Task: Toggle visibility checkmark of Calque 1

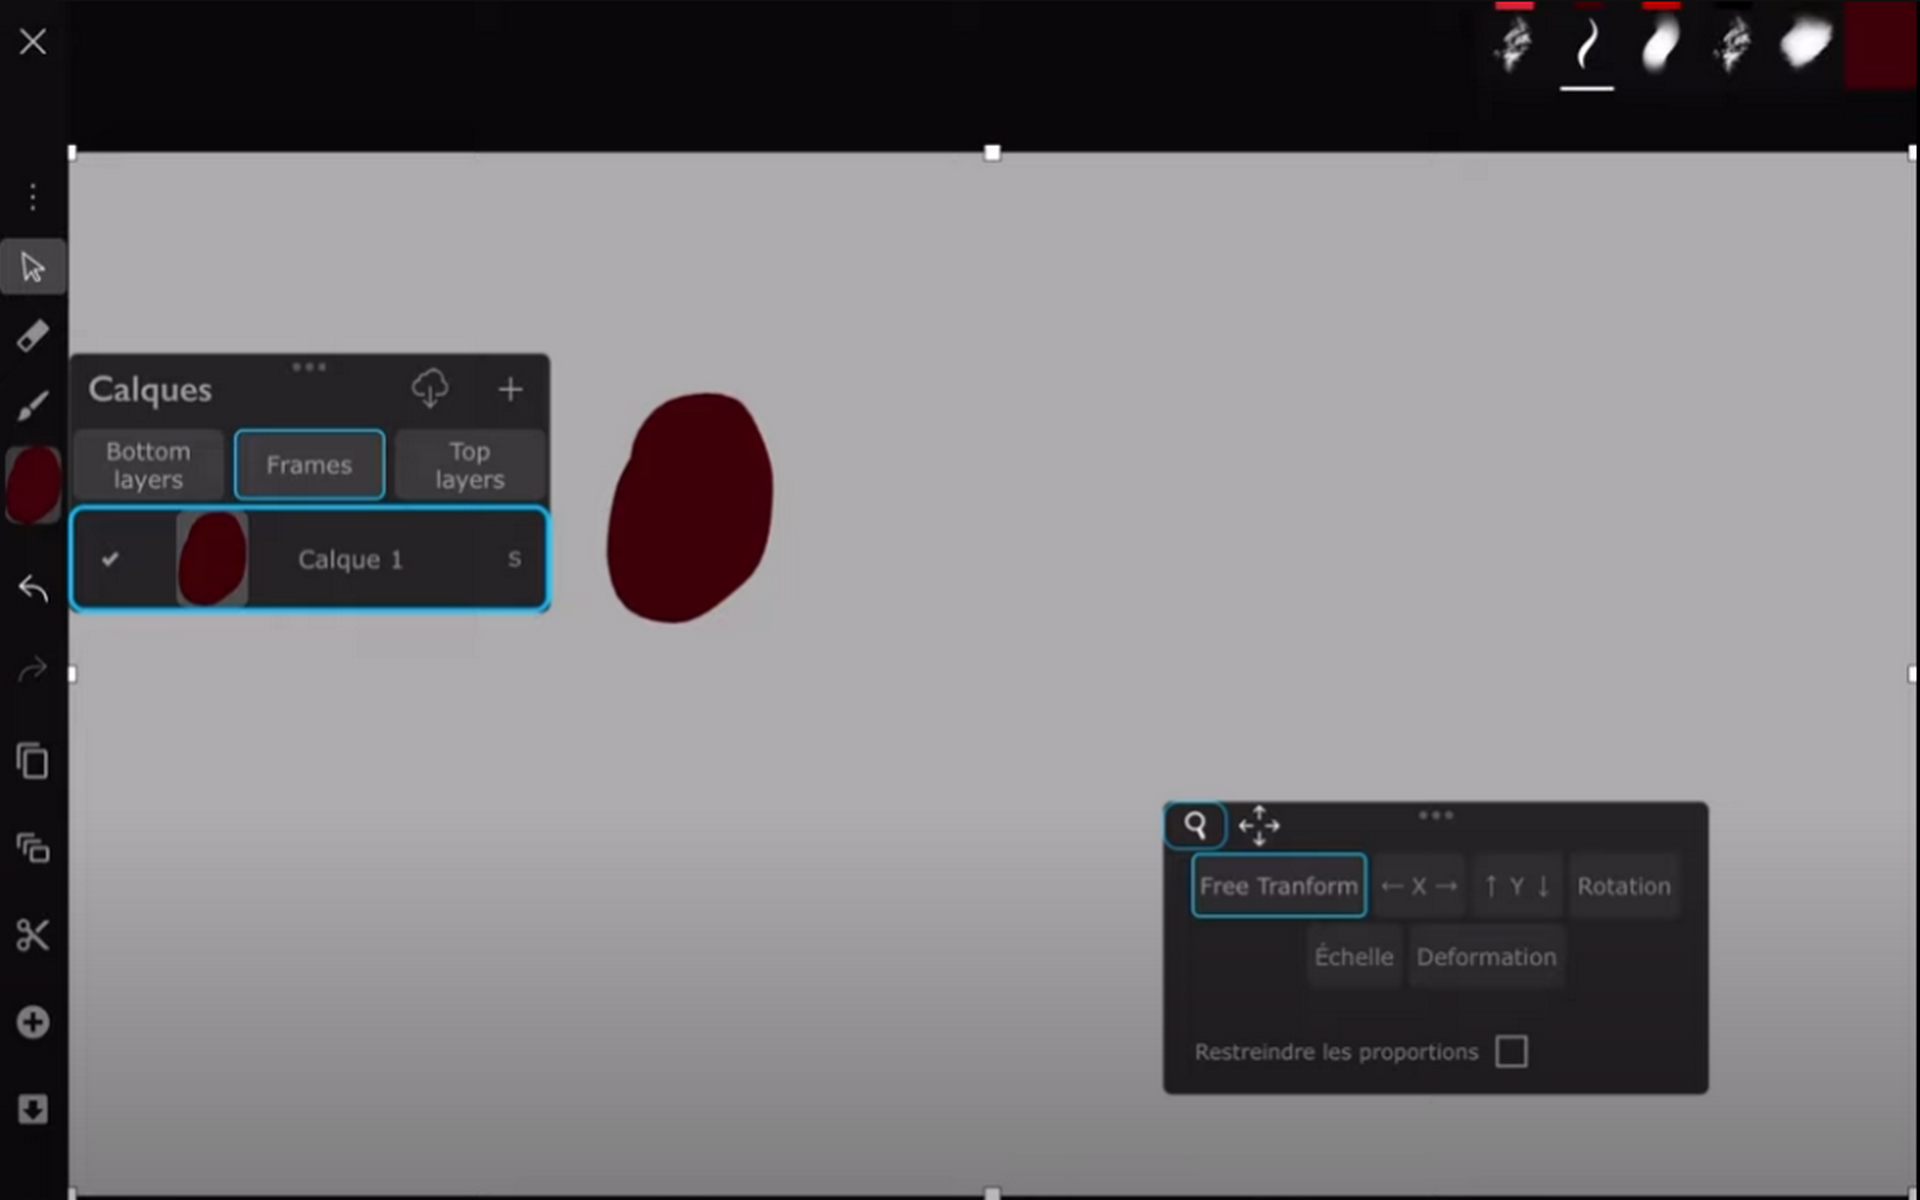Action: [110, 559]
